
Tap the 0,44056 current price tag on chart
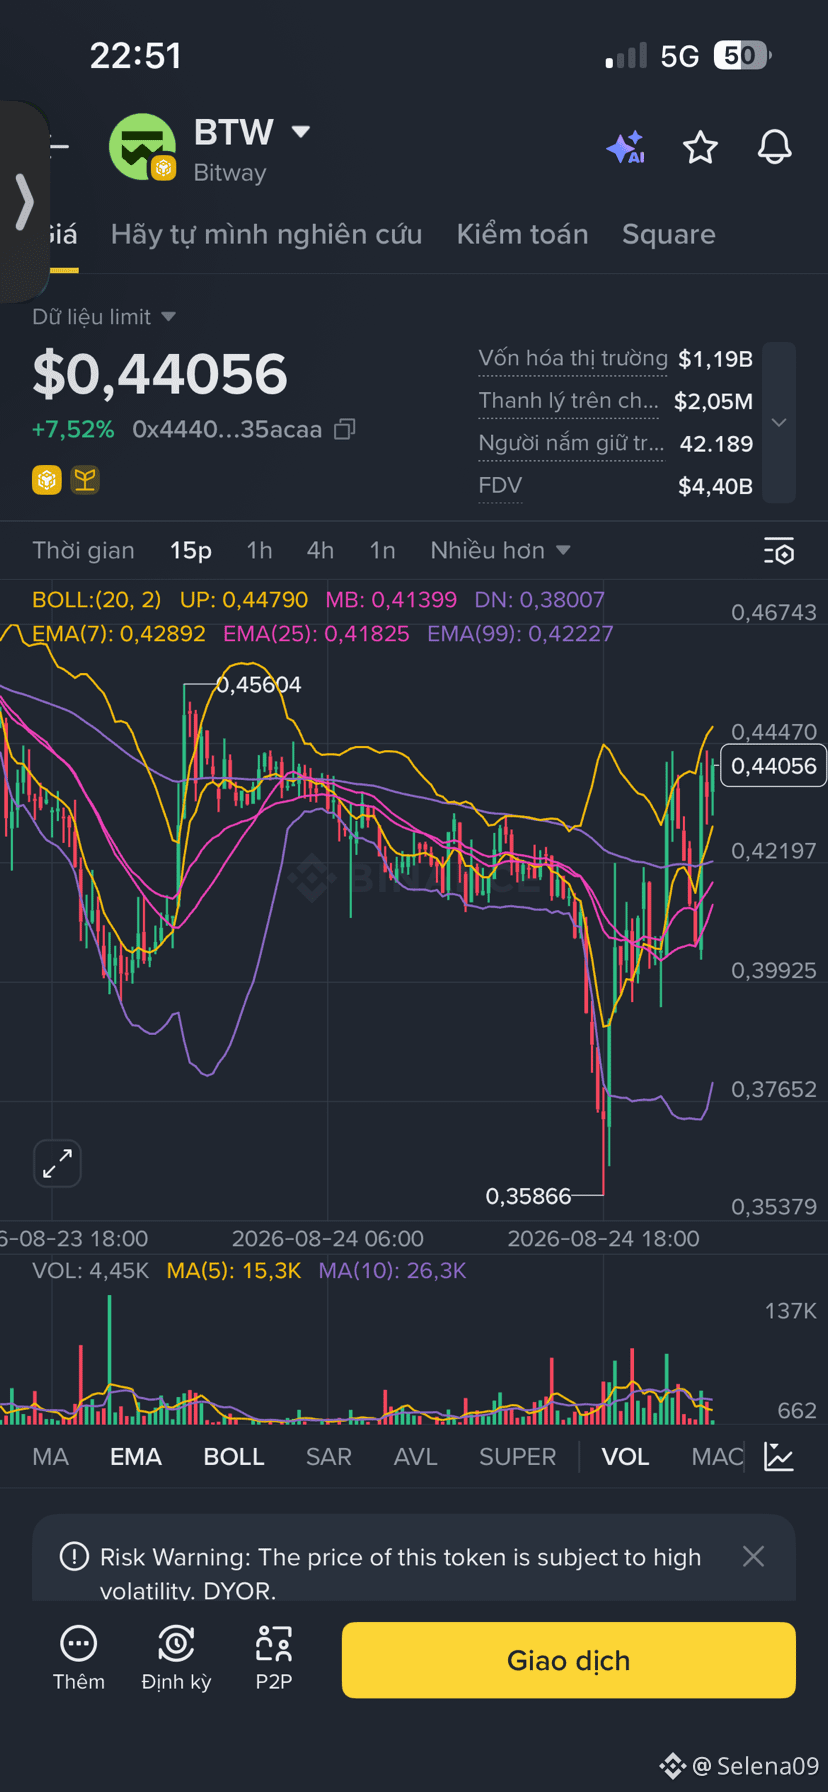pos(774,766)
